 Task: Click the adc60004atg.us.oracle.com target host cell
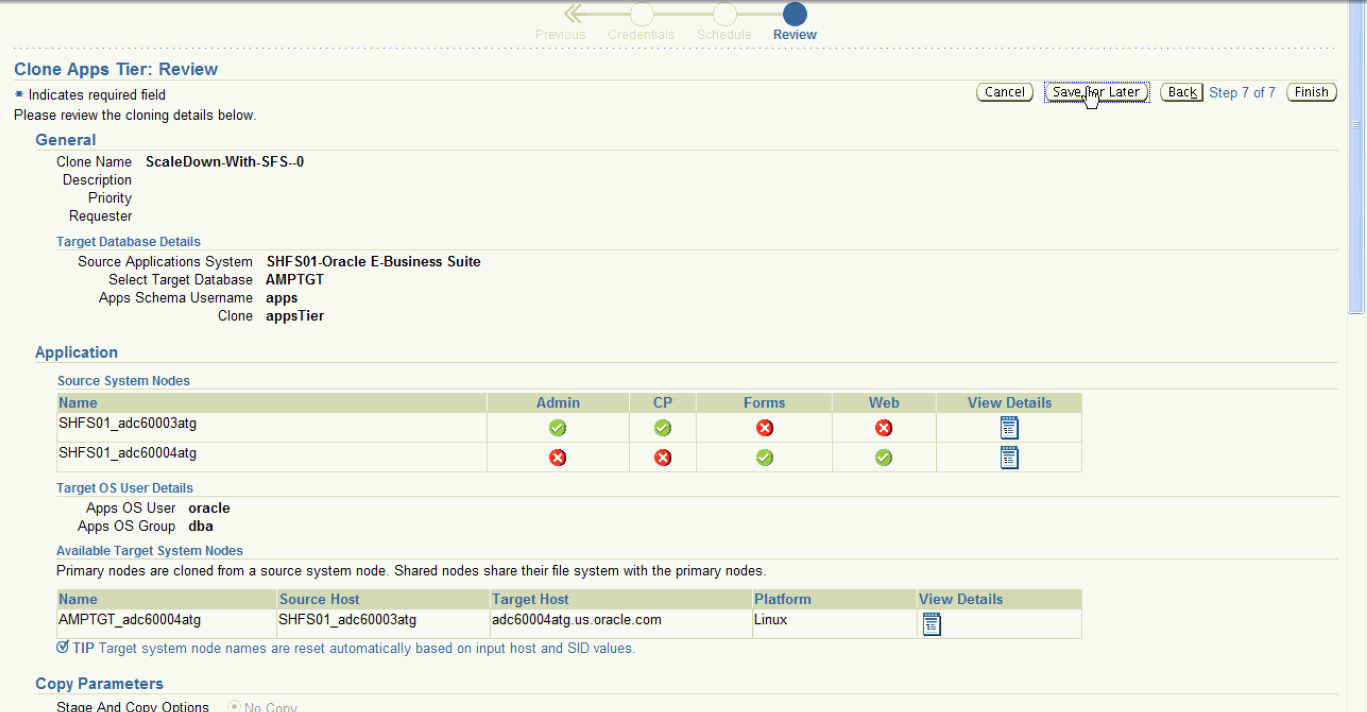click(577, 619)
